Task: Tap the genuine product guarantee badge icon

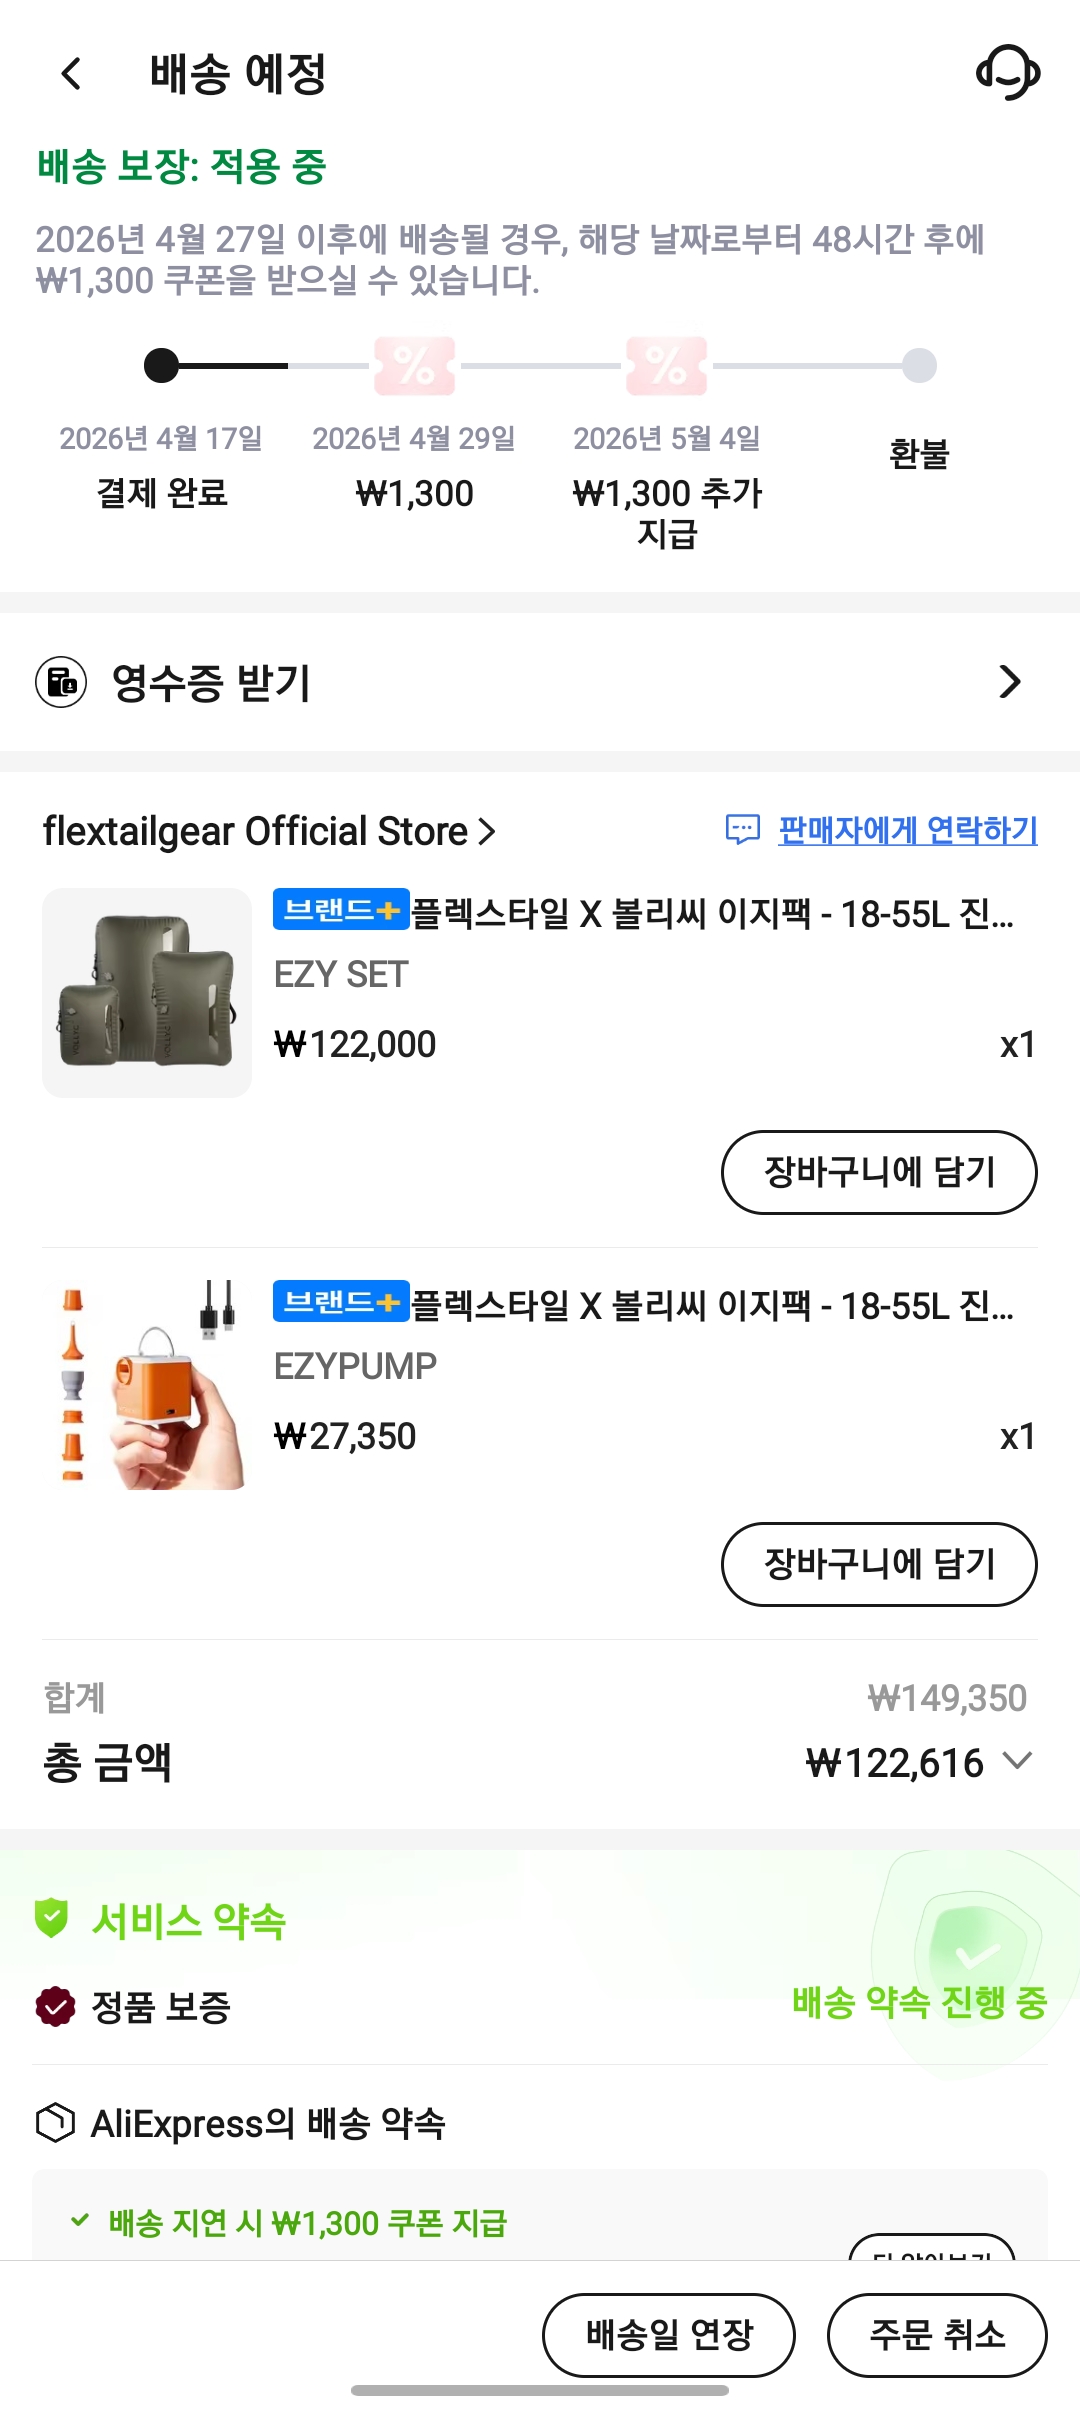Action: 55,2006
